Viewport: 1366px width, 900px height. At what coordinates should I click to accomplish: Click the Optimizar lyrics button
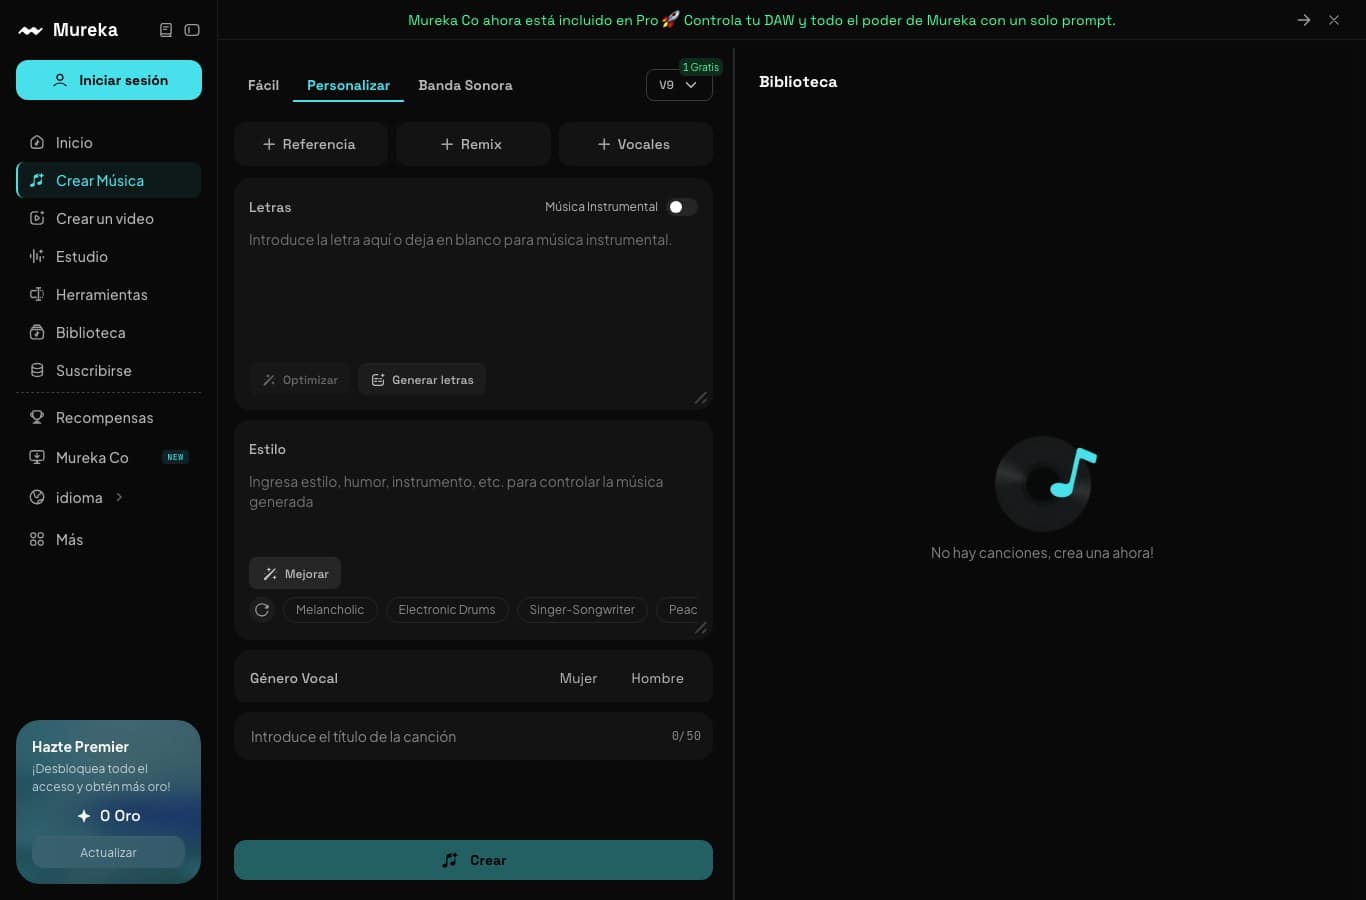300,380
